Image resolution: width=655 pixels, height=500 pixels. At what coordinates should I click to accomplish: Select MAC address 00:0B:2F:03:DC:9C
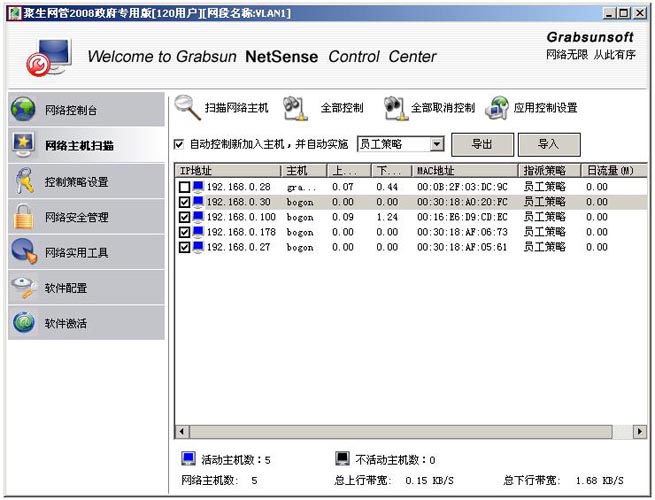[x=462, y=187]
